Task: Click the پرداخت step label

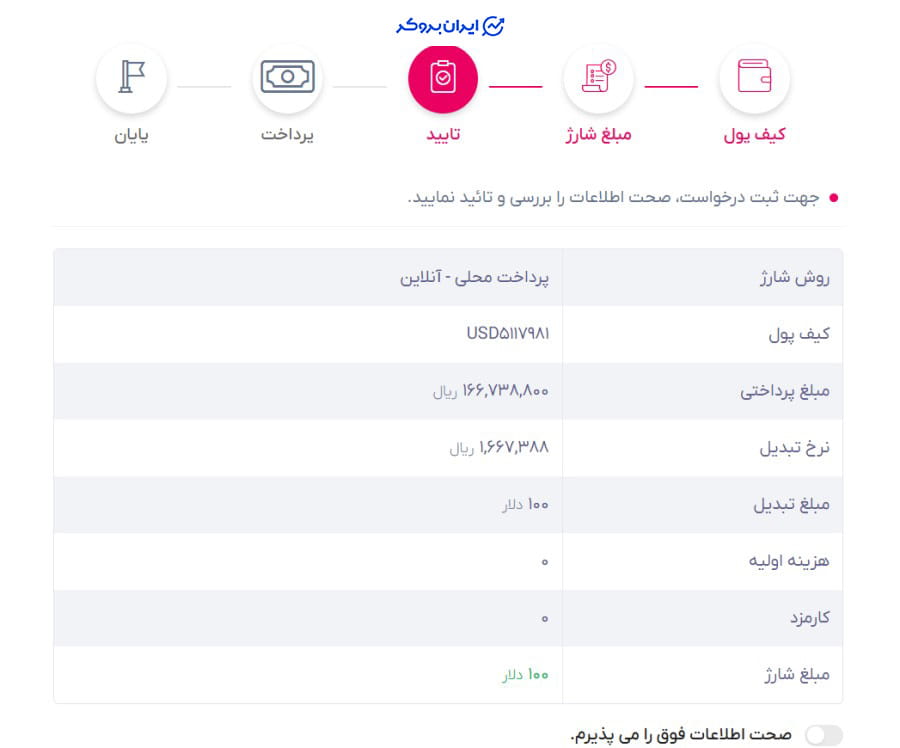Action: click(x=287, y=137)
